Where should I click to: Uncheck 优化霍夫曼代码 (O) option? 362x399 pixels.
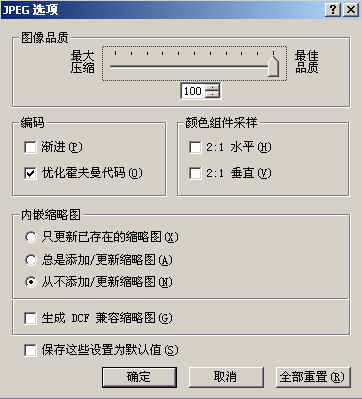[x=31, y=173]
